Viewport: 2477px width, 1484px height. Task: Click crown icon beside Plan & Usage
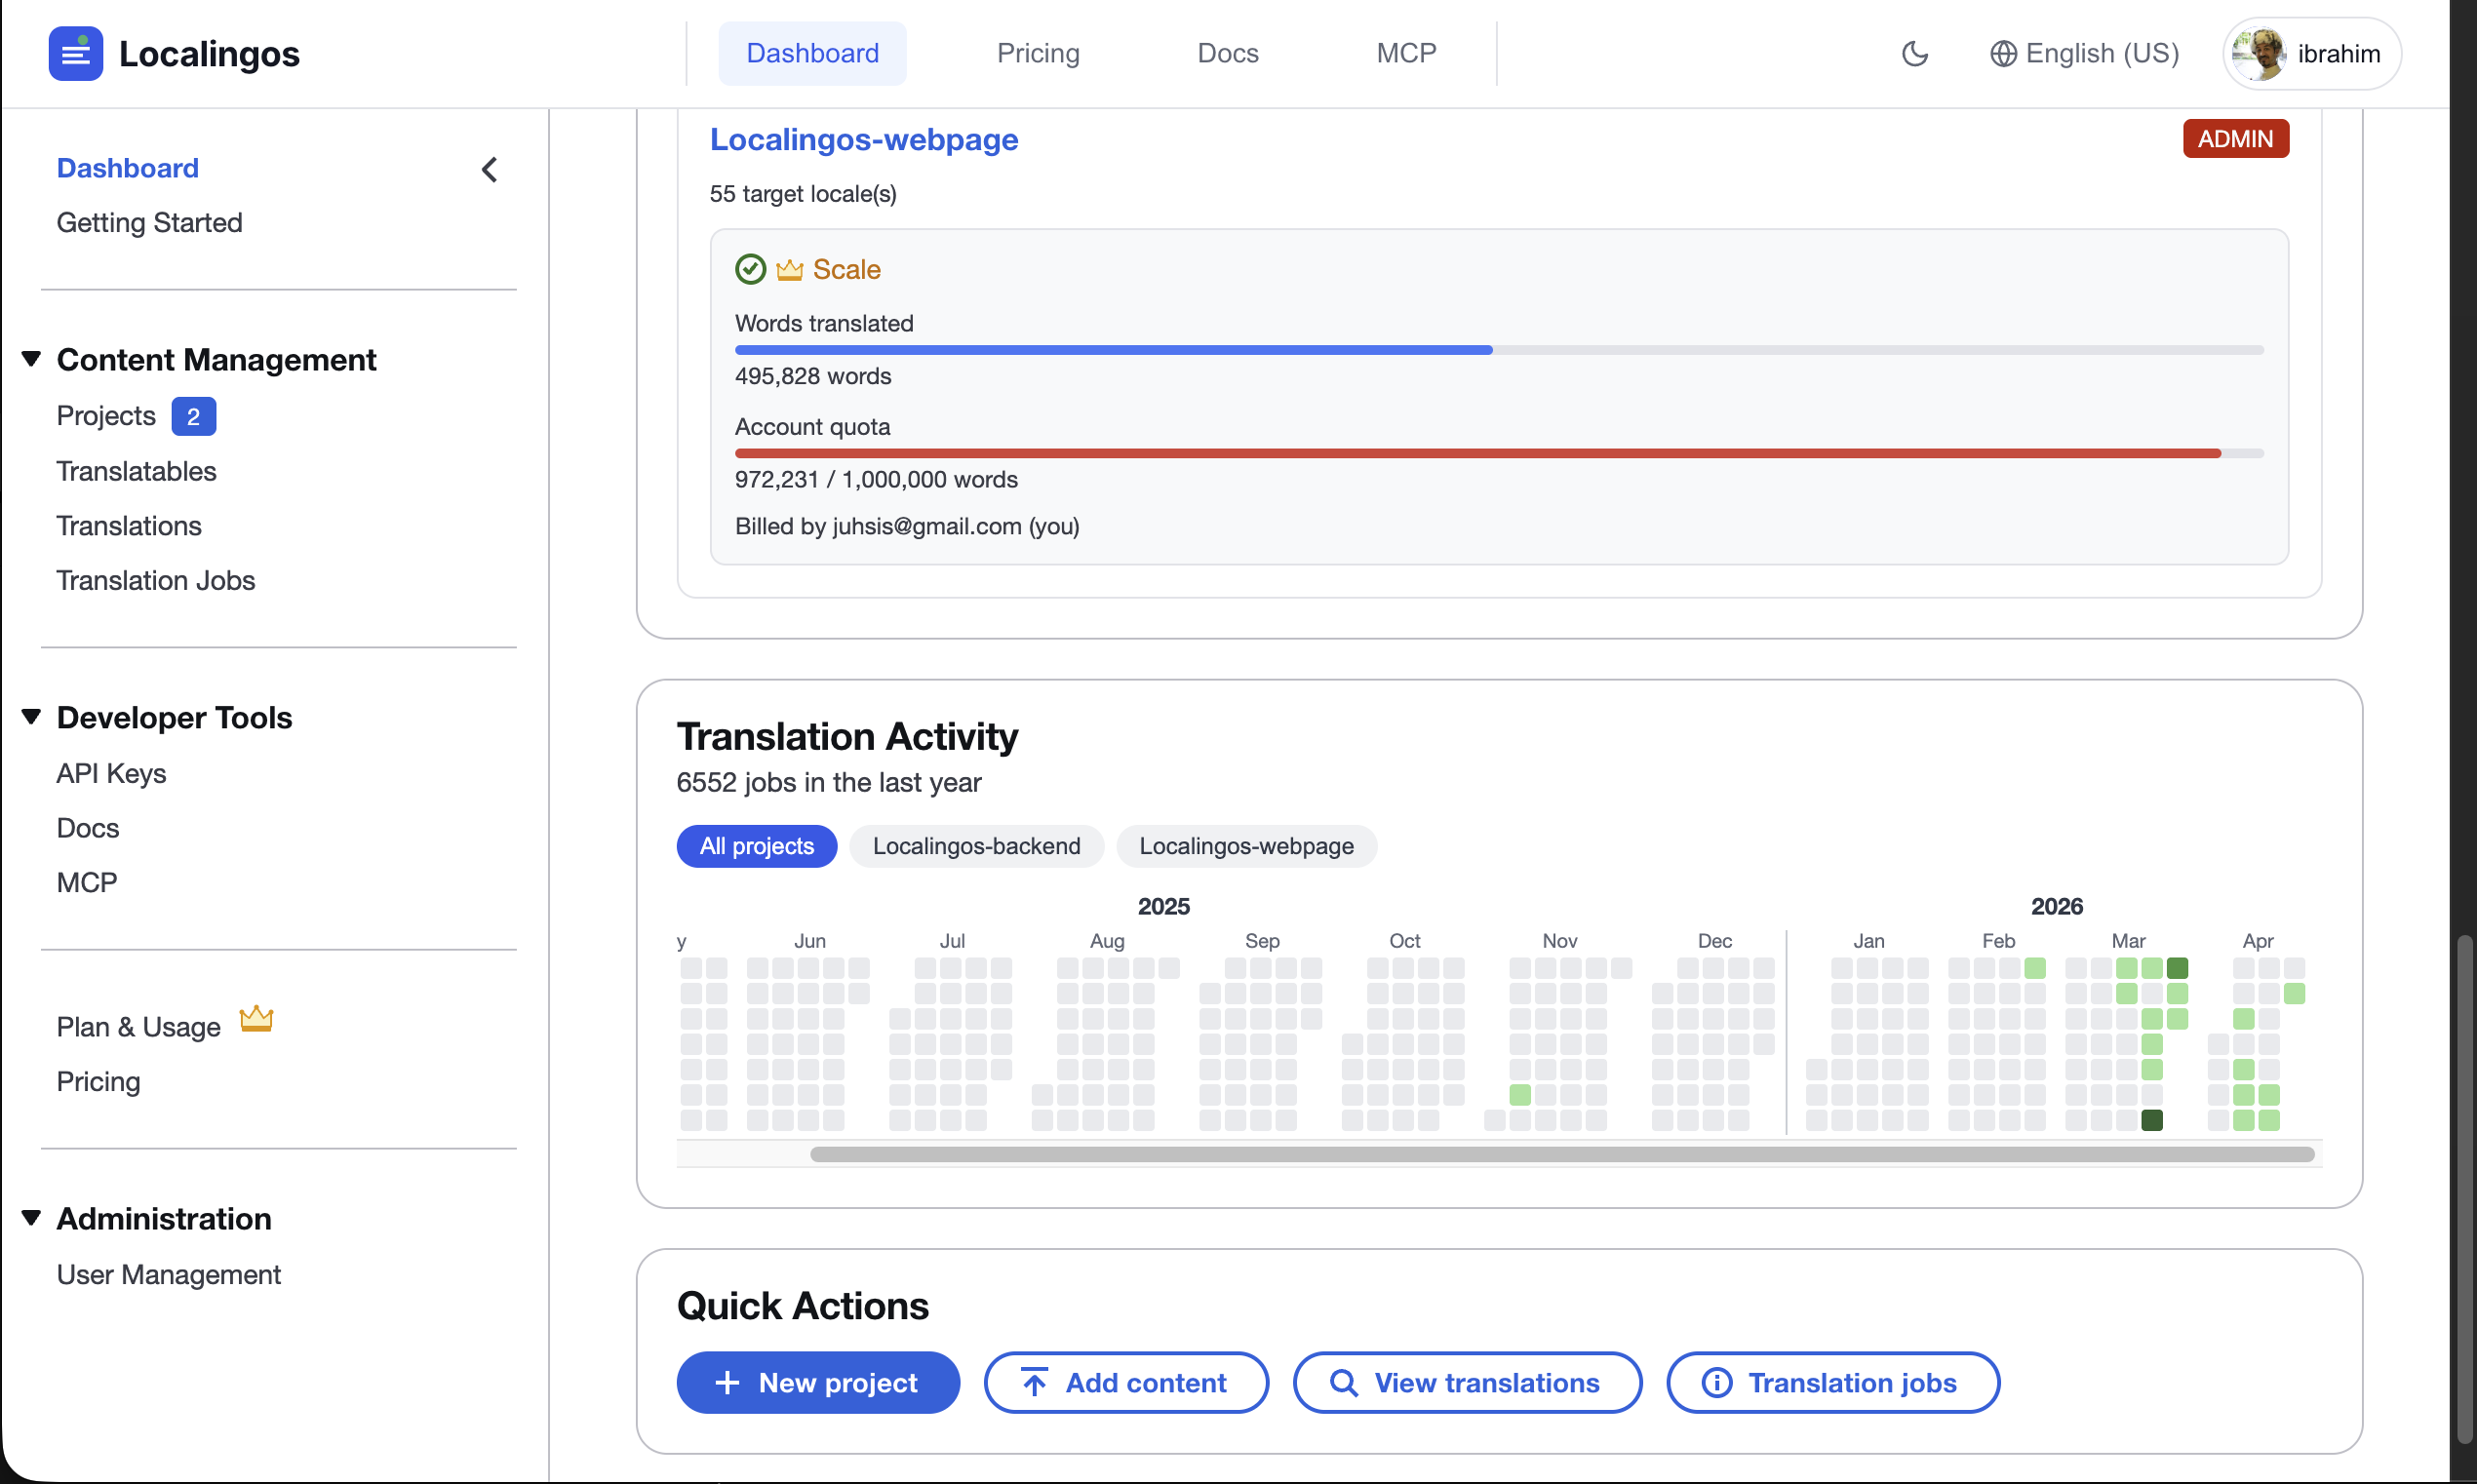point(256,1019)
